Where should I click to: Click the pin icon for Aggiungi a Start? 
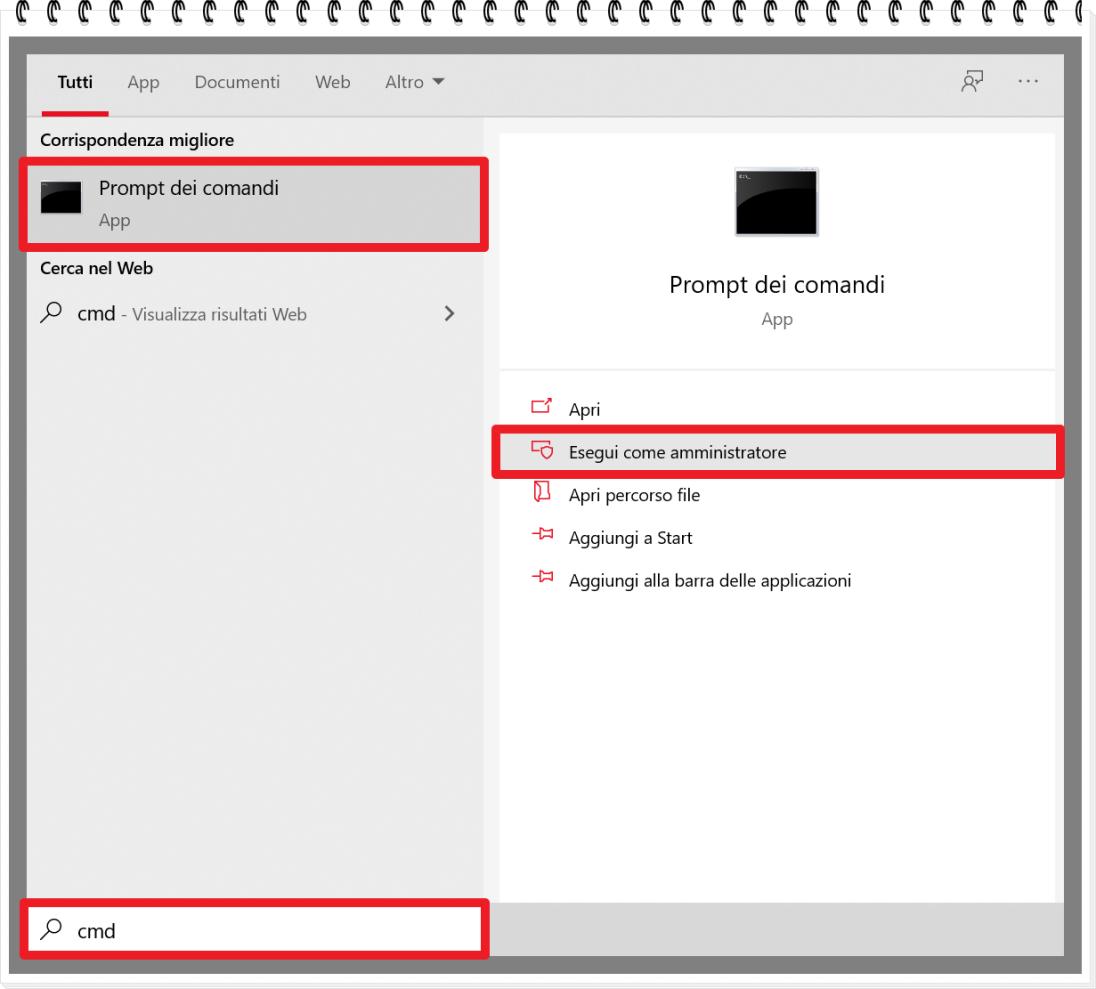tap(541, 537)
